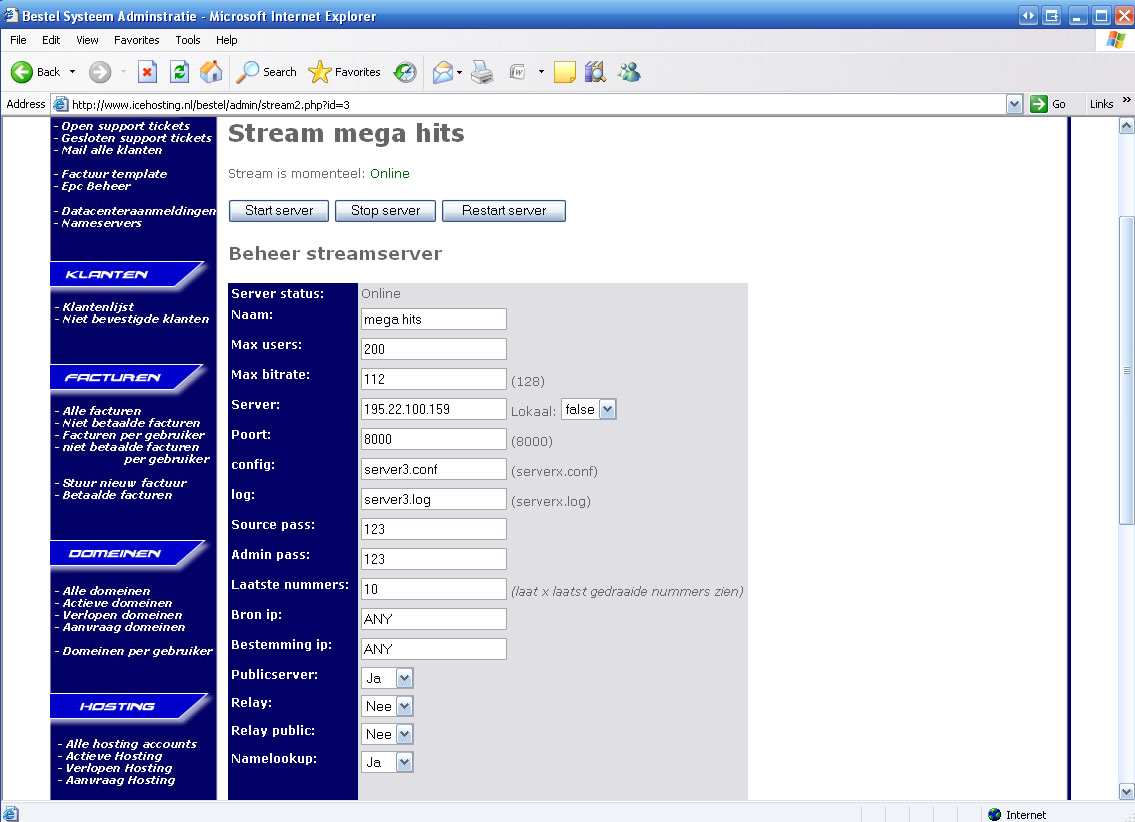Click the Research books icon
Image resolution: width=1135 pixels, height=822 pixels.
(596, 72)
